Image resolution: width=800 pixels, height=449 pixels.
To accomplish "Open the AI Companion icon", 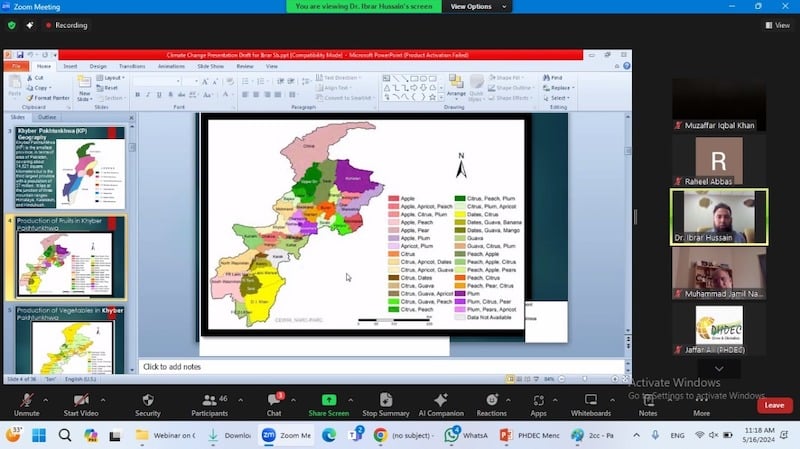I will [x=439, y=399].
